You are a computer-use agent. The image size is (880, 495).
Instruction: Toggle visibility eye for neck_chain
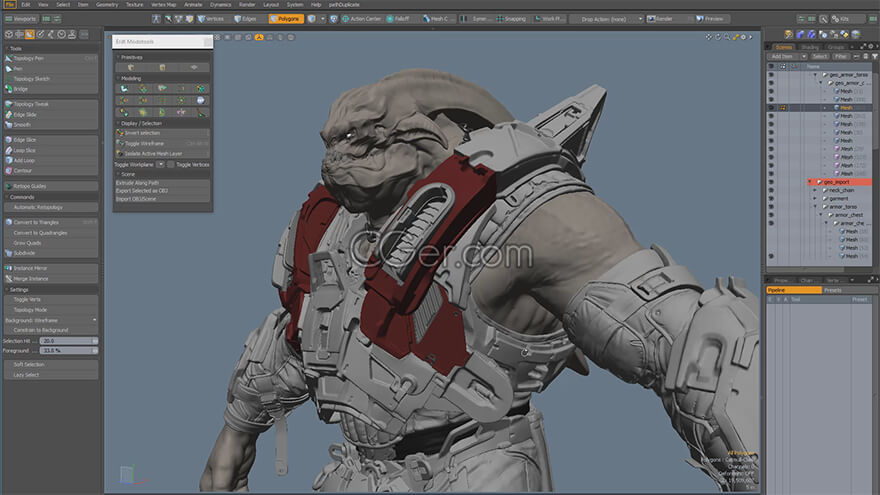click(x=771, y=190)
